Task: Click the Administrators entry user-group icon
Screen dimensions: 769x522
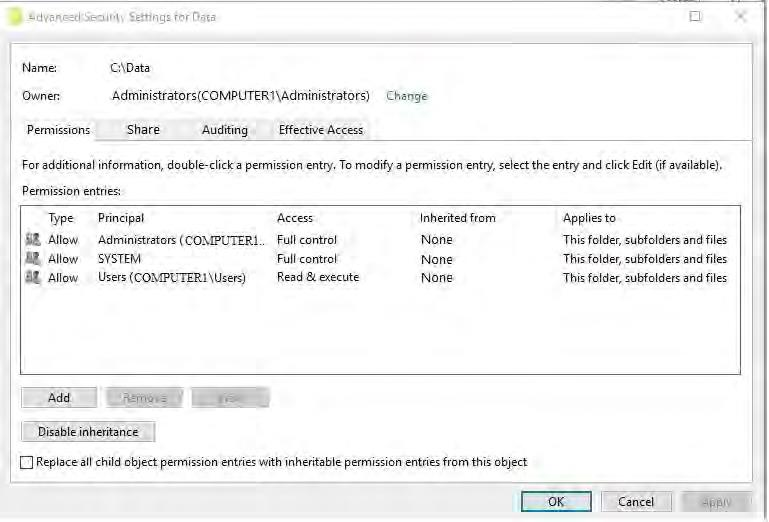Action: [33, 240]
